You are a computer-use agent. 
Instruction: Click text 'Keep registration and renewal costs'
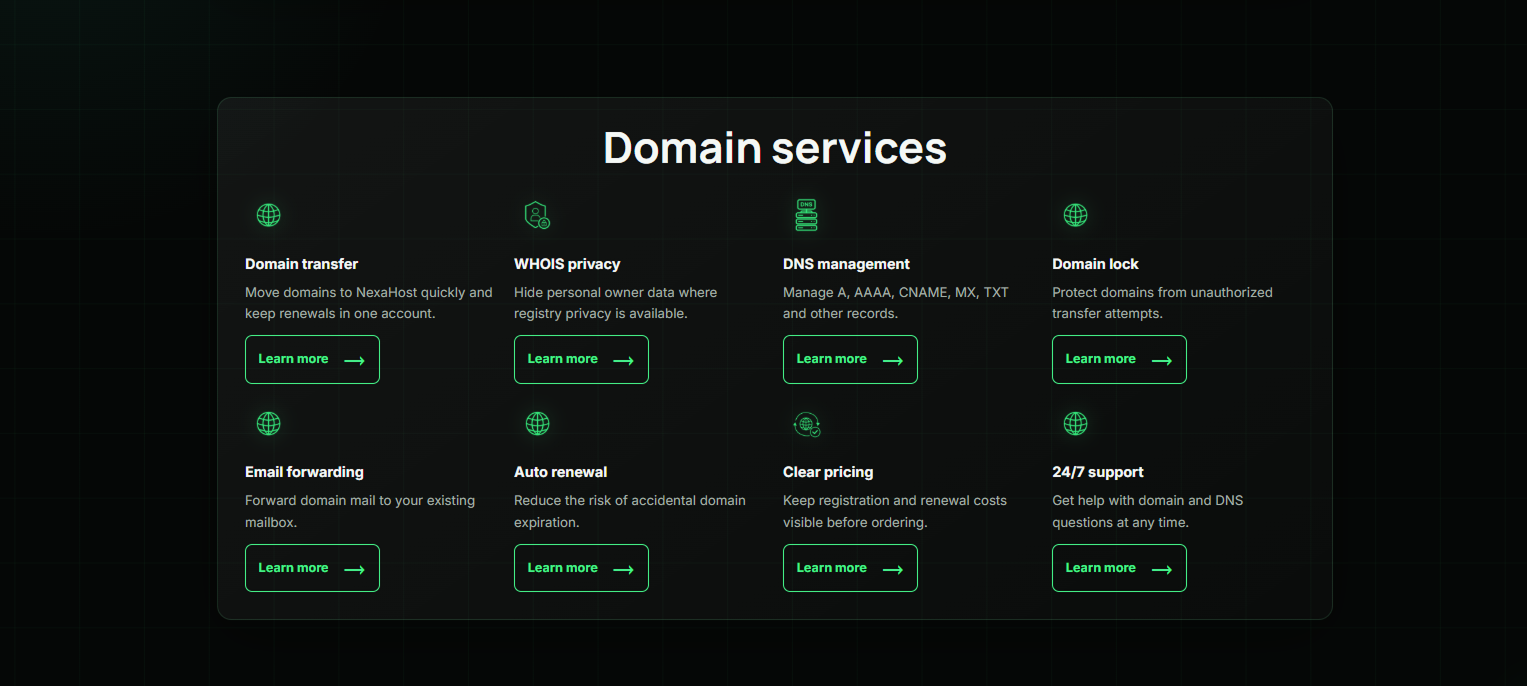tap(895, 501)
